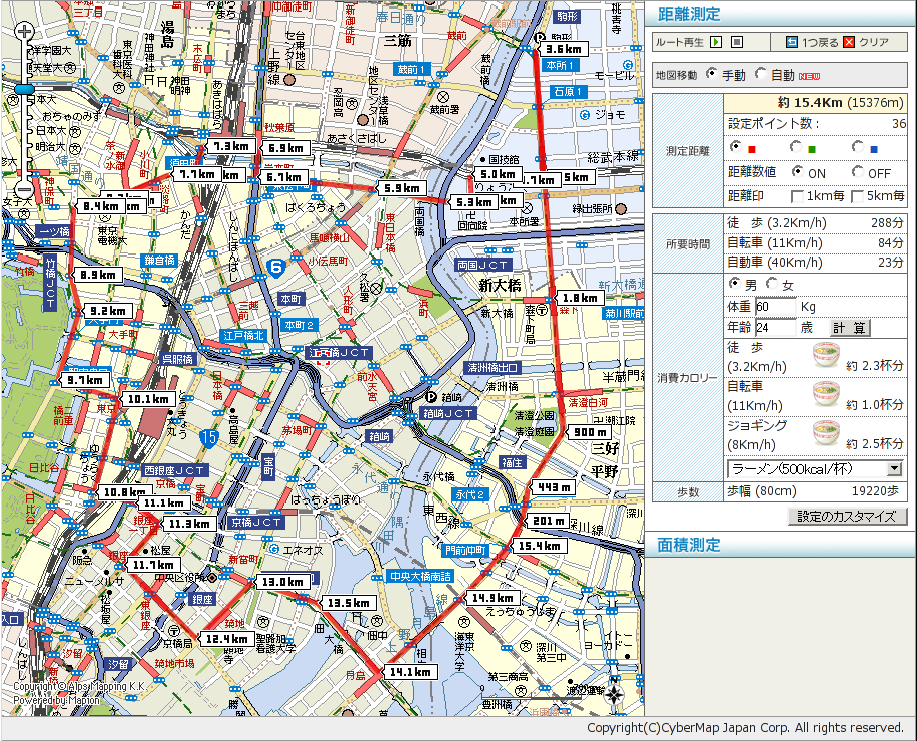
Task: Click the 14.9km route marker
Action: [492, 598]
